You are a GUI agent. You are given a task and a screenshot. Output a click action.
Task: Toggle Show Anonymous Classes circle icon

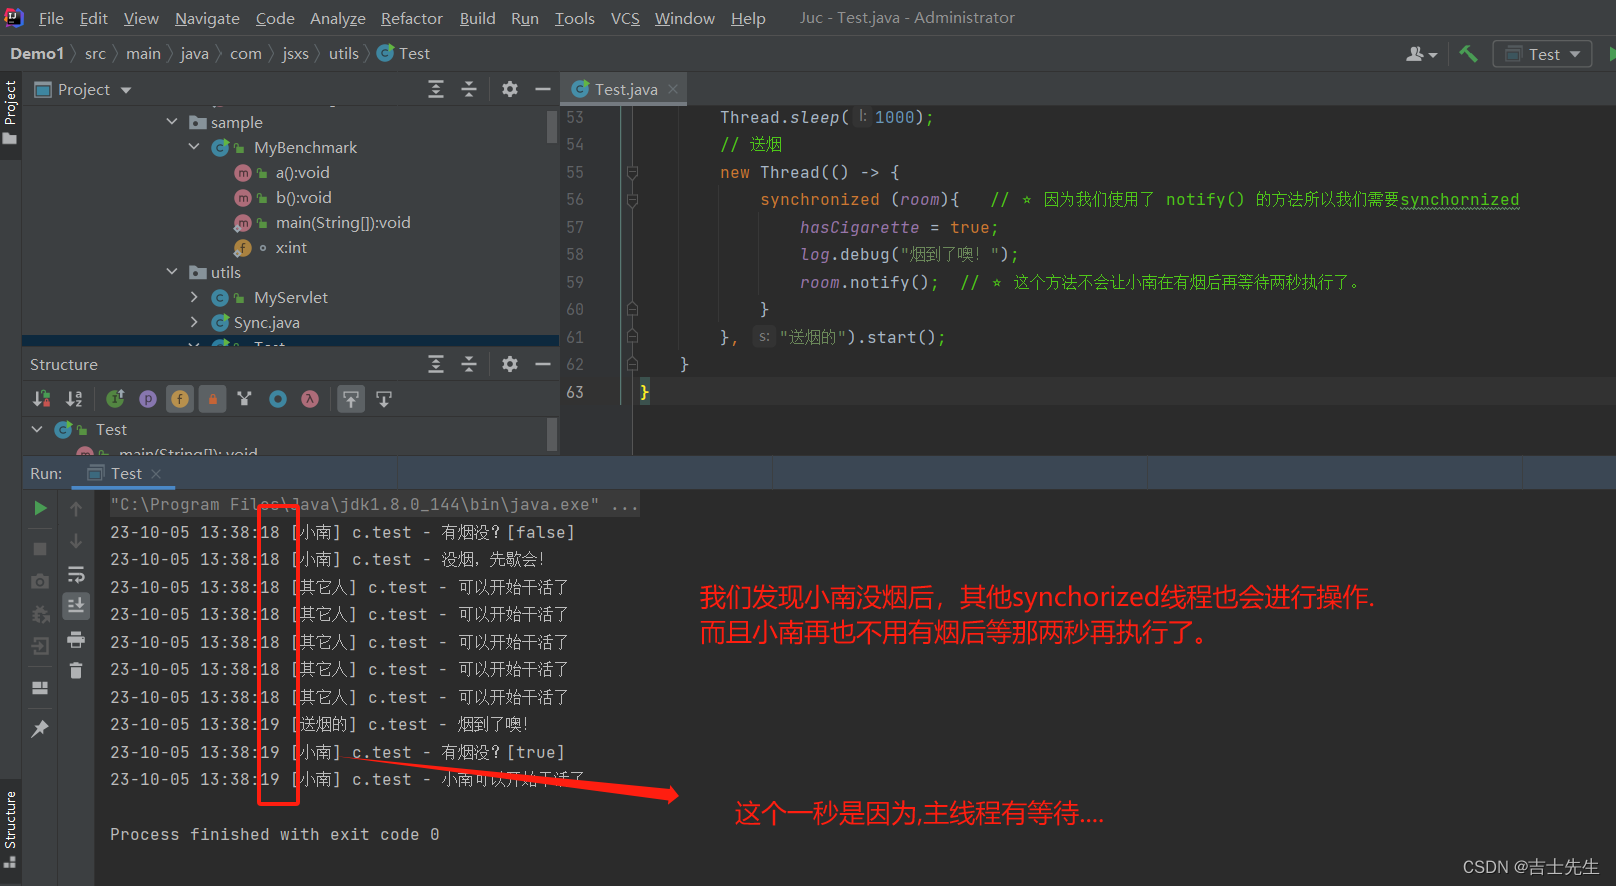click(x=278, y=399)
